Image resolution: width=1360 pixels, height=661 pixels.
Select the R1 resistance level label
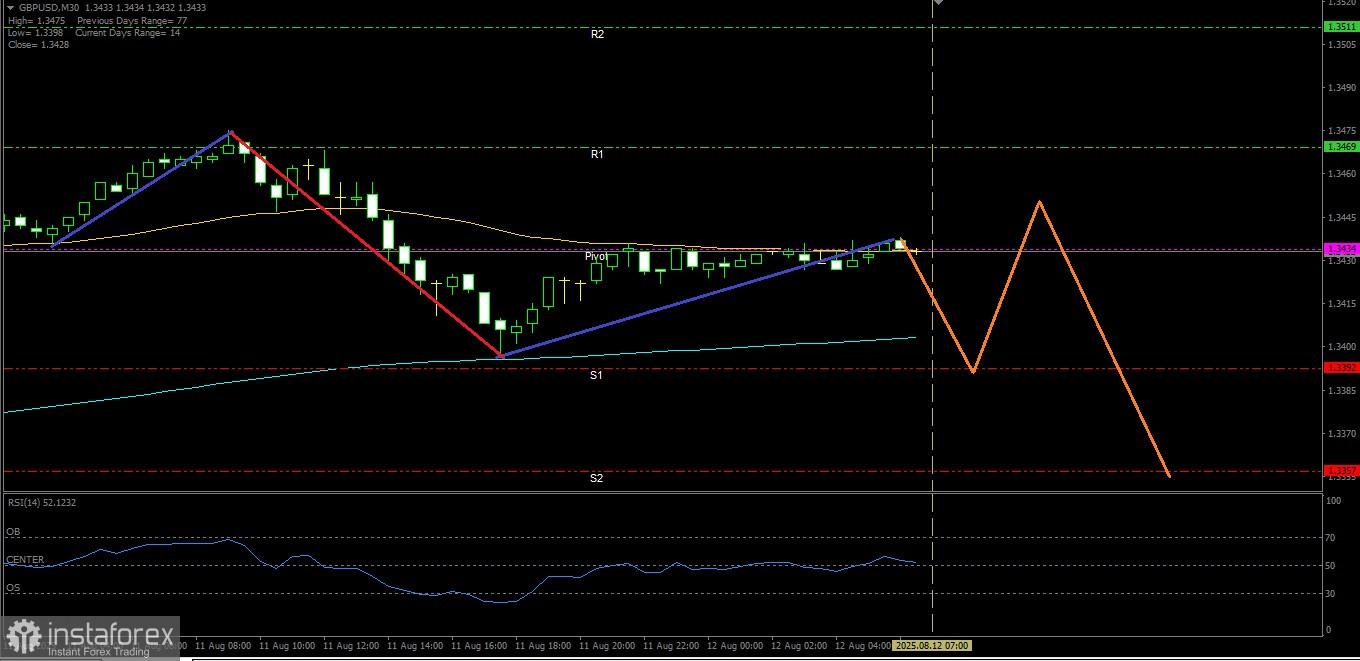tap(597, 154)
